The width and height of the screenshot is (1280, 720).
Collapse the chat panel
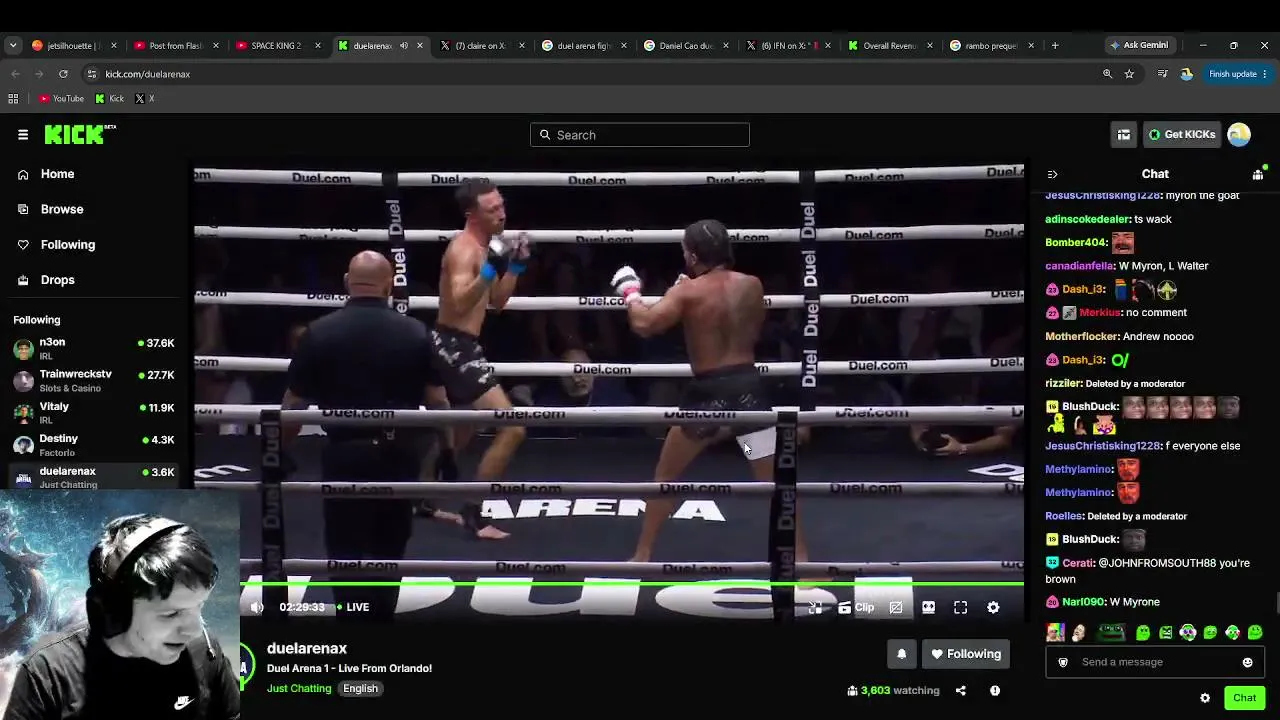click(x=1052, y=174)
